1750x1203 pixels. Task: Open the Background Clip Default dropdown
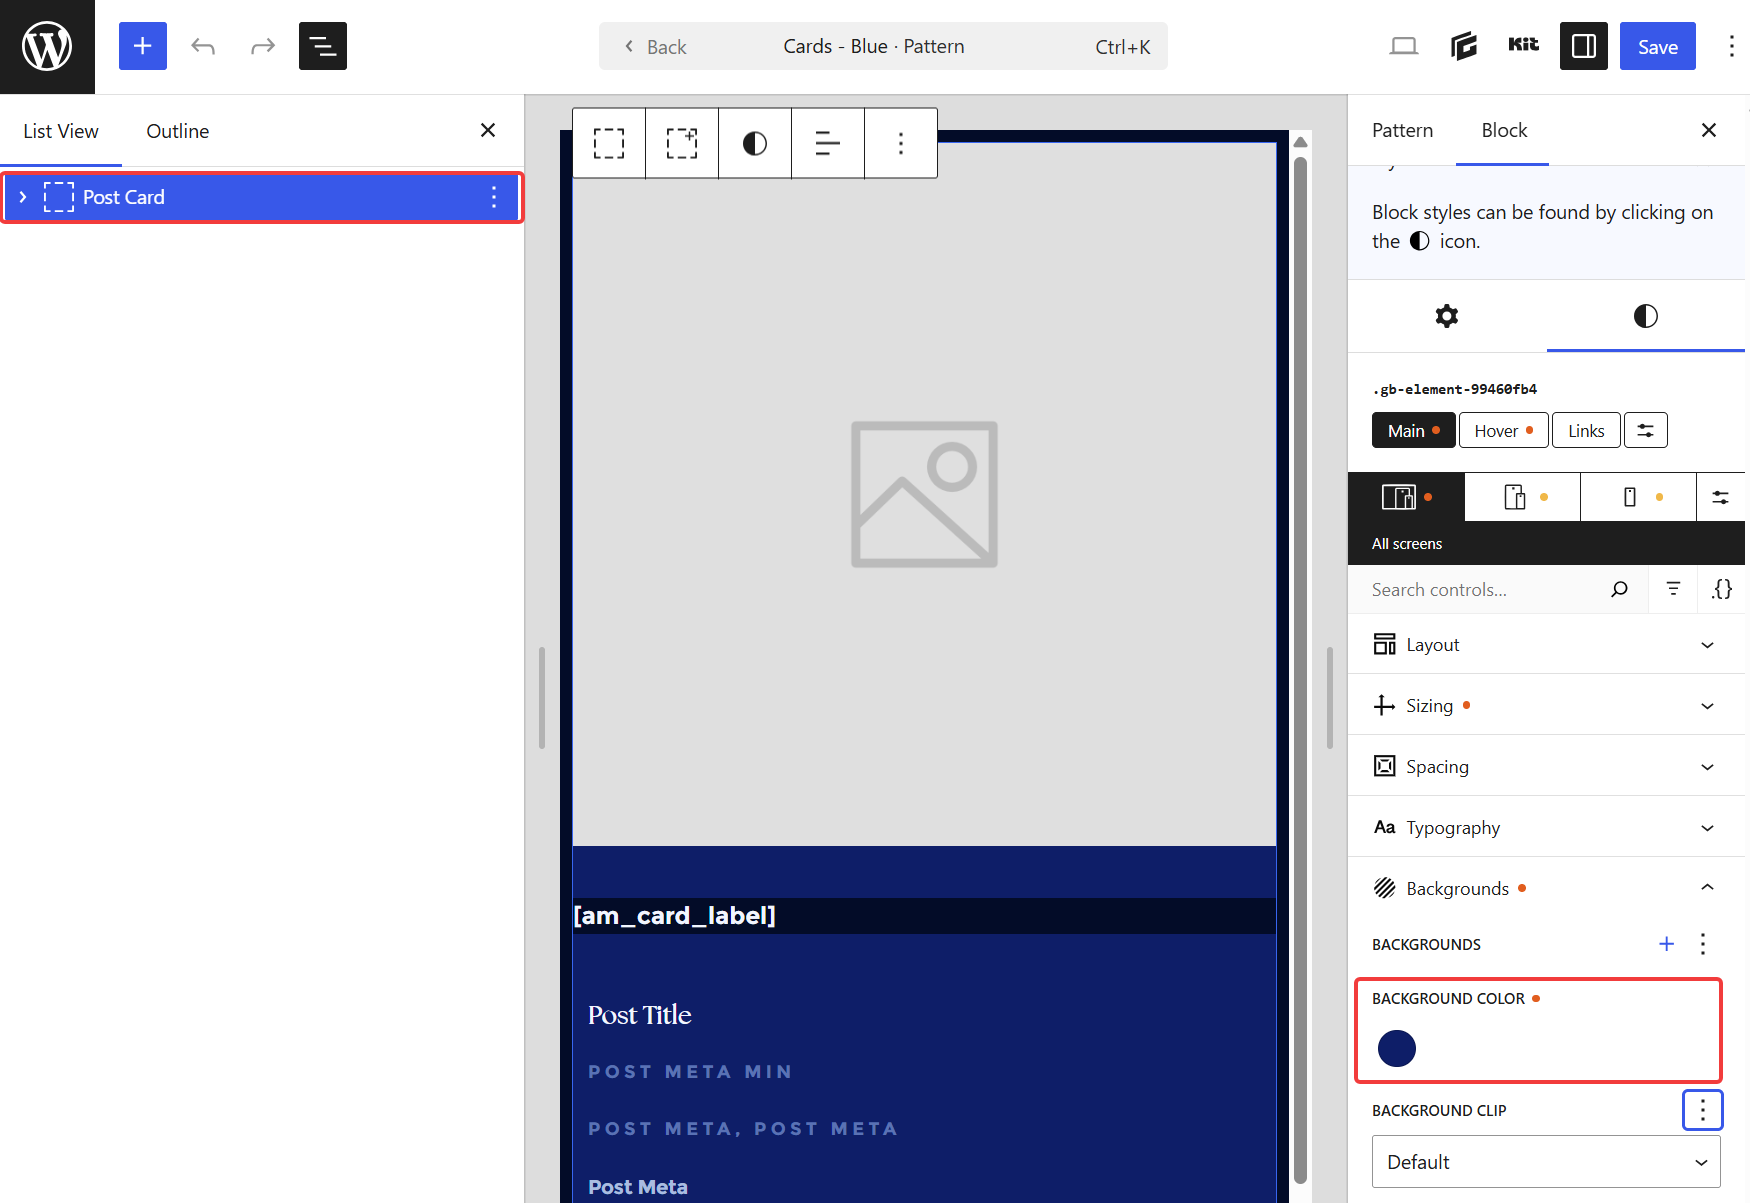[1546, 1162]
